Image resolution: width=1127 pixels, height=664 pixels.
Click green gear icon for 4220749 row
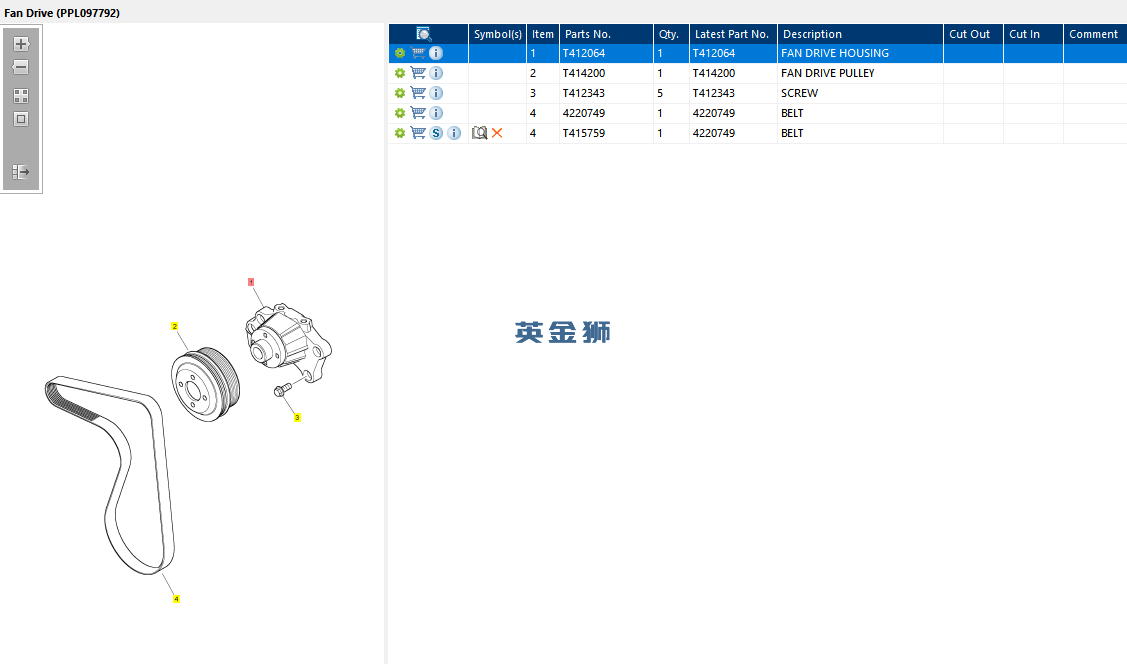click(x=400, y=114)
